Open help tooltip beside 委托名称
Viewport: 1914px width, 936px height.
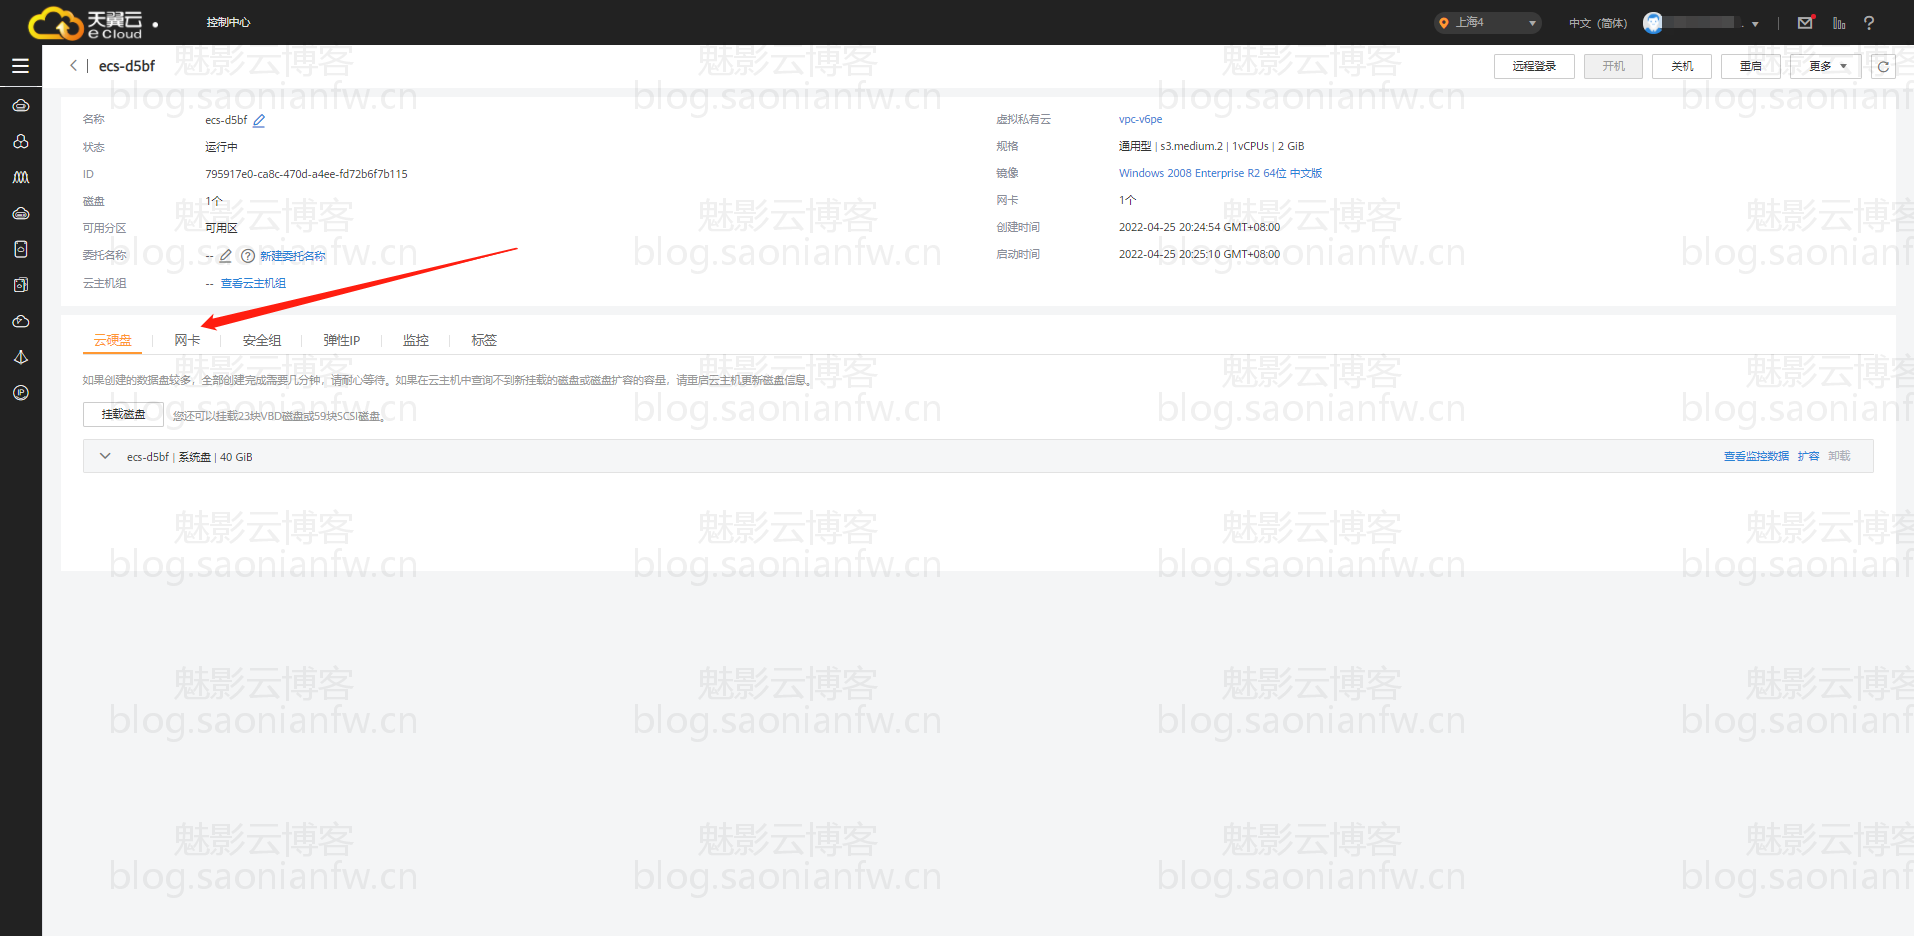(247, 256)
